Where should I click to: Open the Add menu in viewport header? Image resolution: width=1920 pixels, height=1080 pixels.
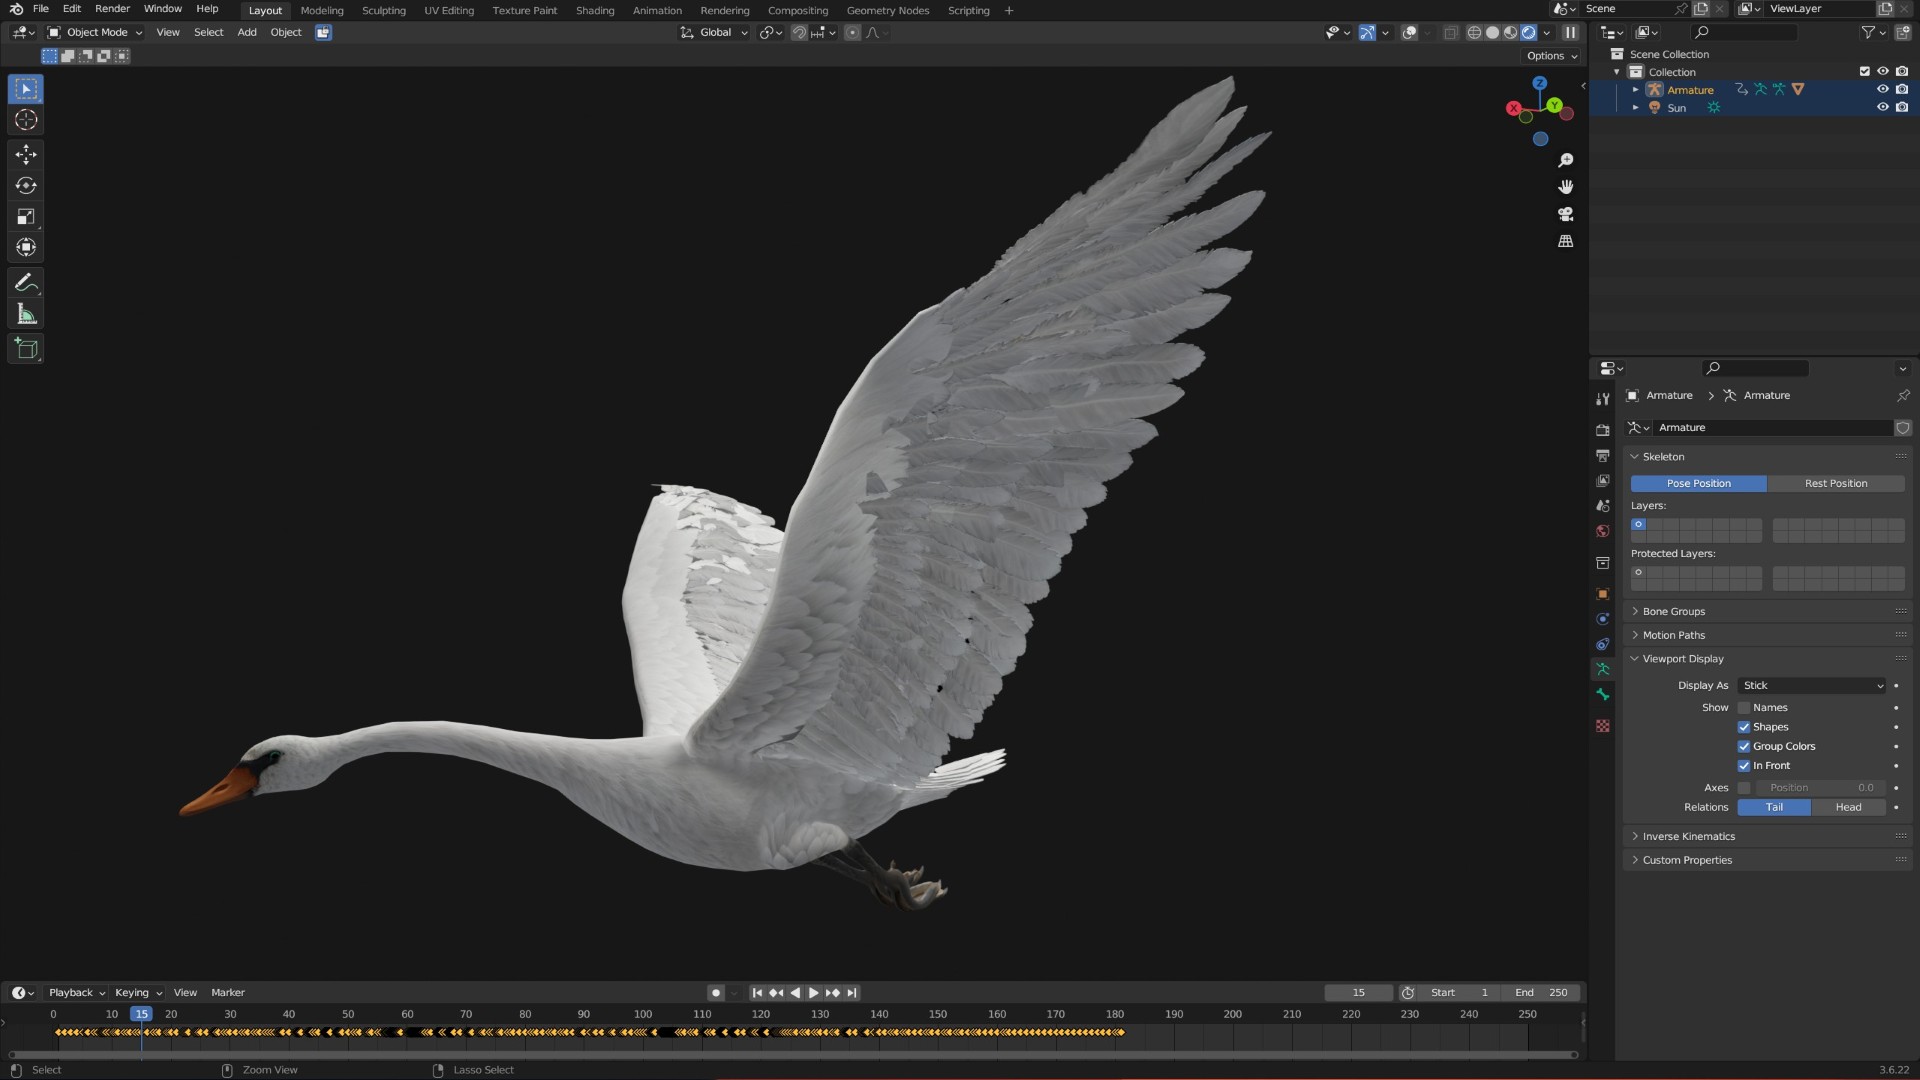click(247, 32)
